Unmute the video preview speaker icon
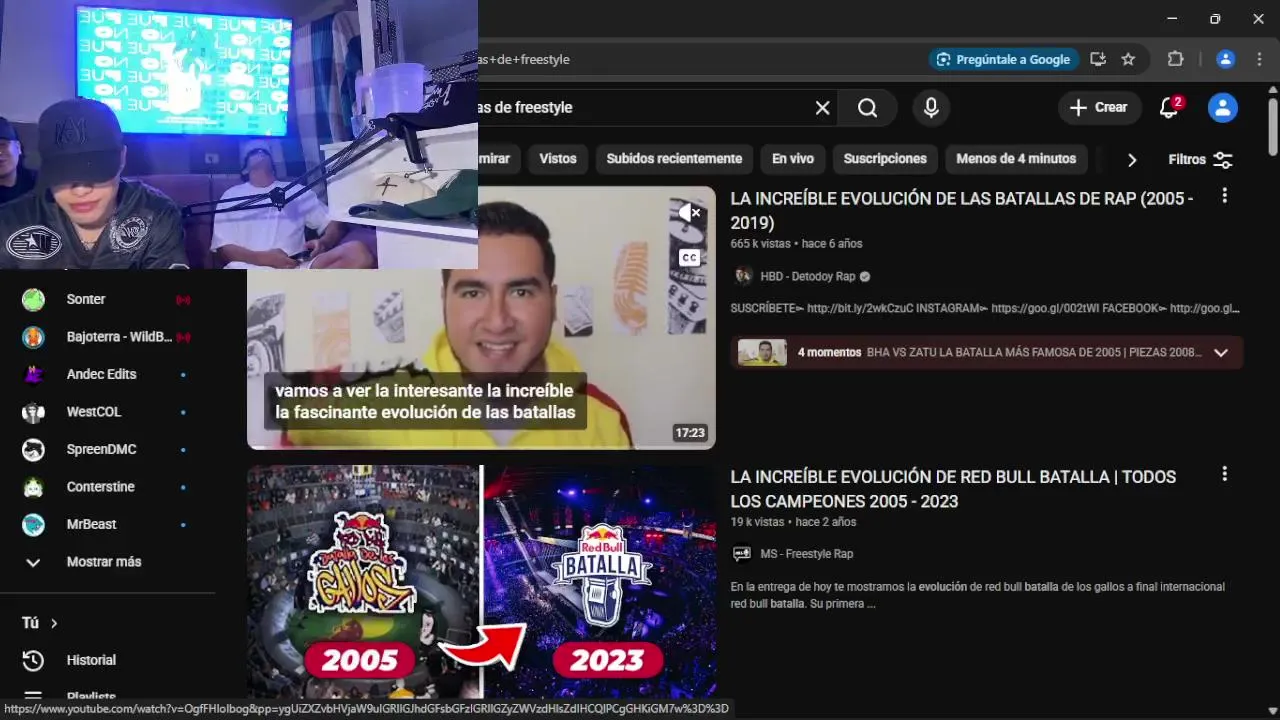The height and width of the screenshot is (720, 1280). tap(690, 213)
